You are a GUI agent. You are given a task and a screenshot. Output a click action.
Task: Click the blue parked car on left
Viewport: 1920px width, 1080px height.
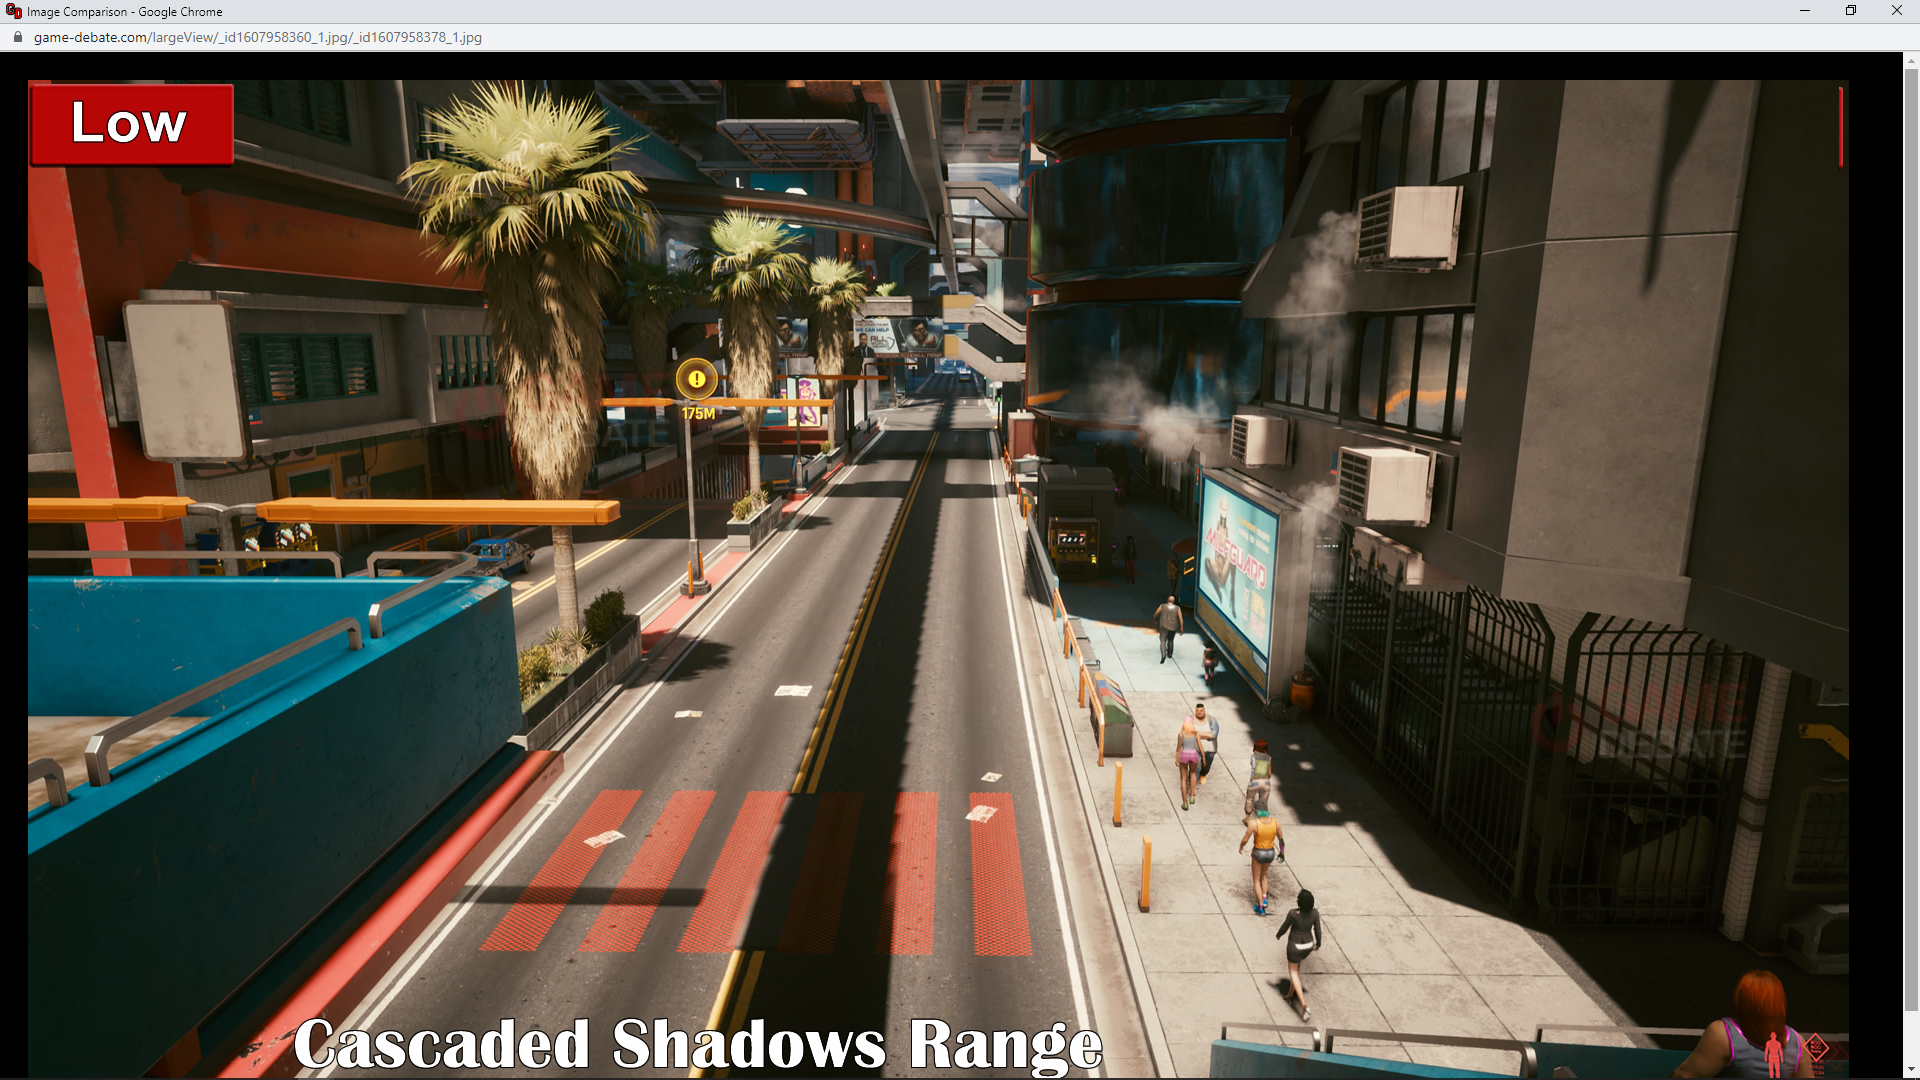pos(500,555)
